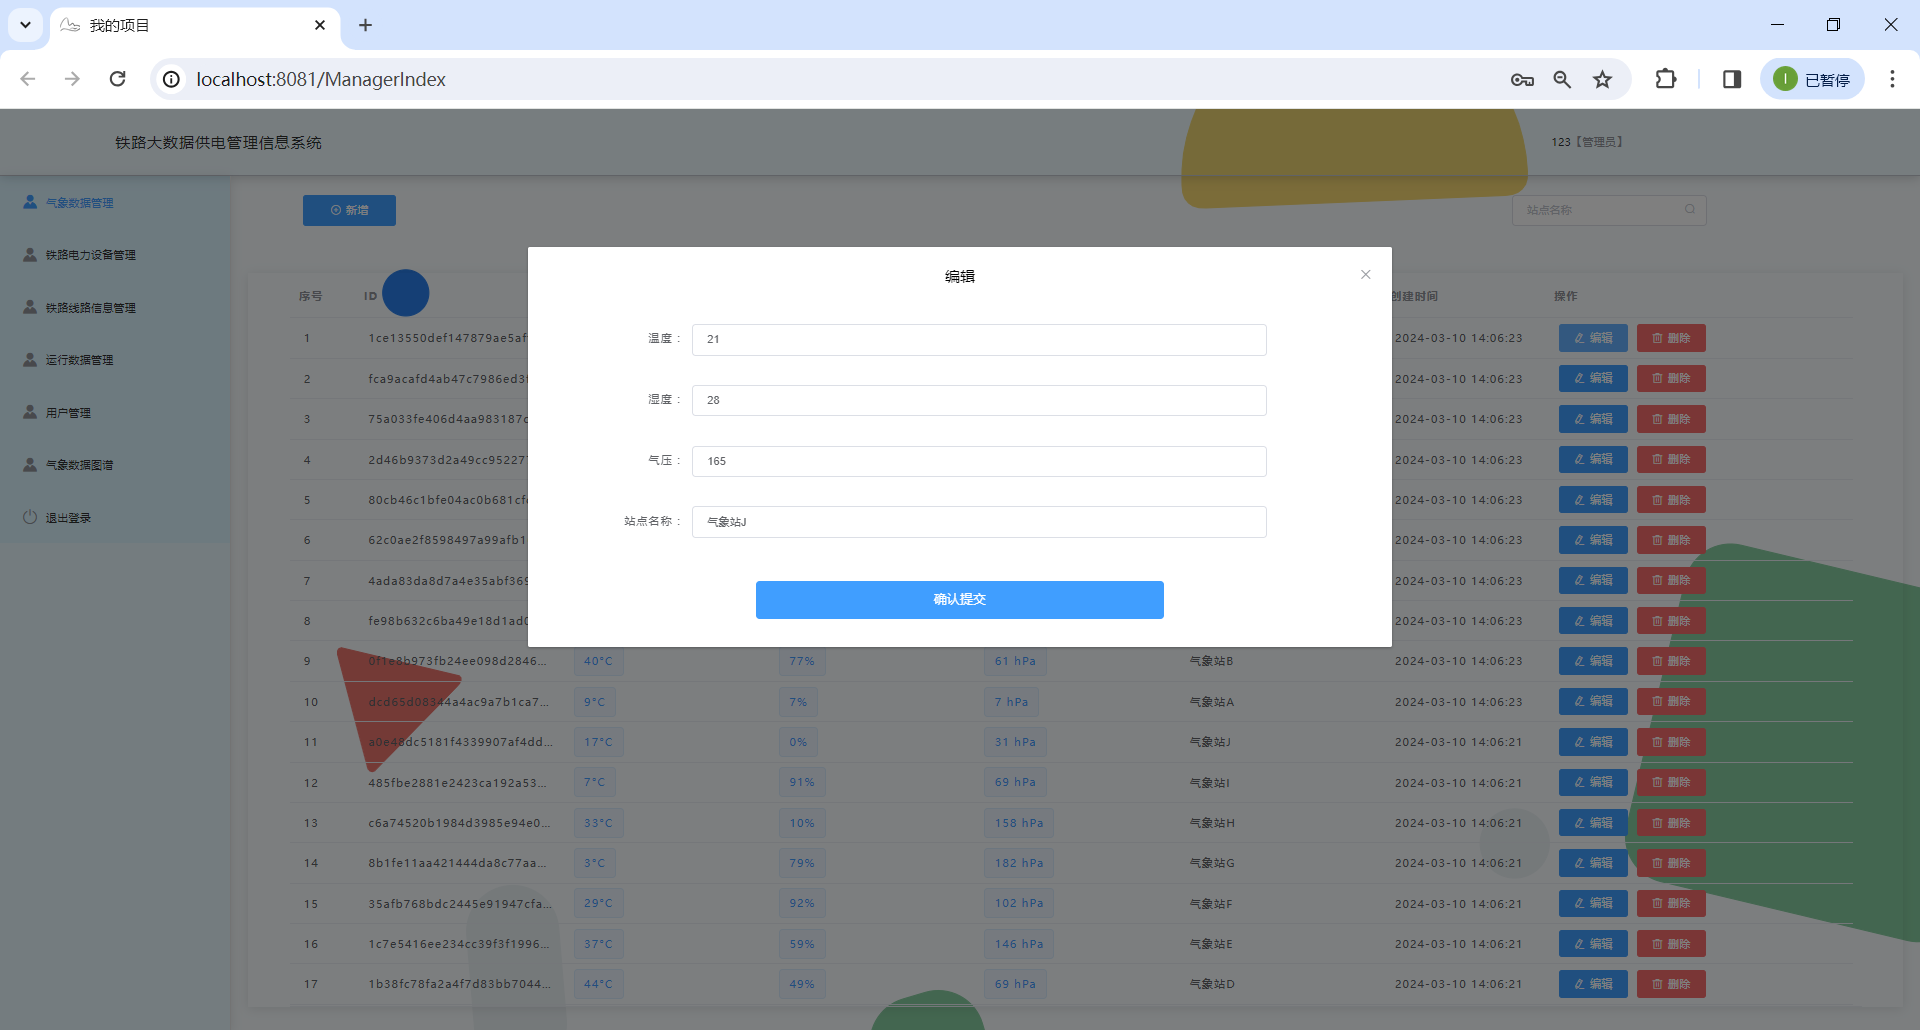Bookmark the page with the star icon
Viewport: 1920px width, 1030px height.
(1603, 79)
